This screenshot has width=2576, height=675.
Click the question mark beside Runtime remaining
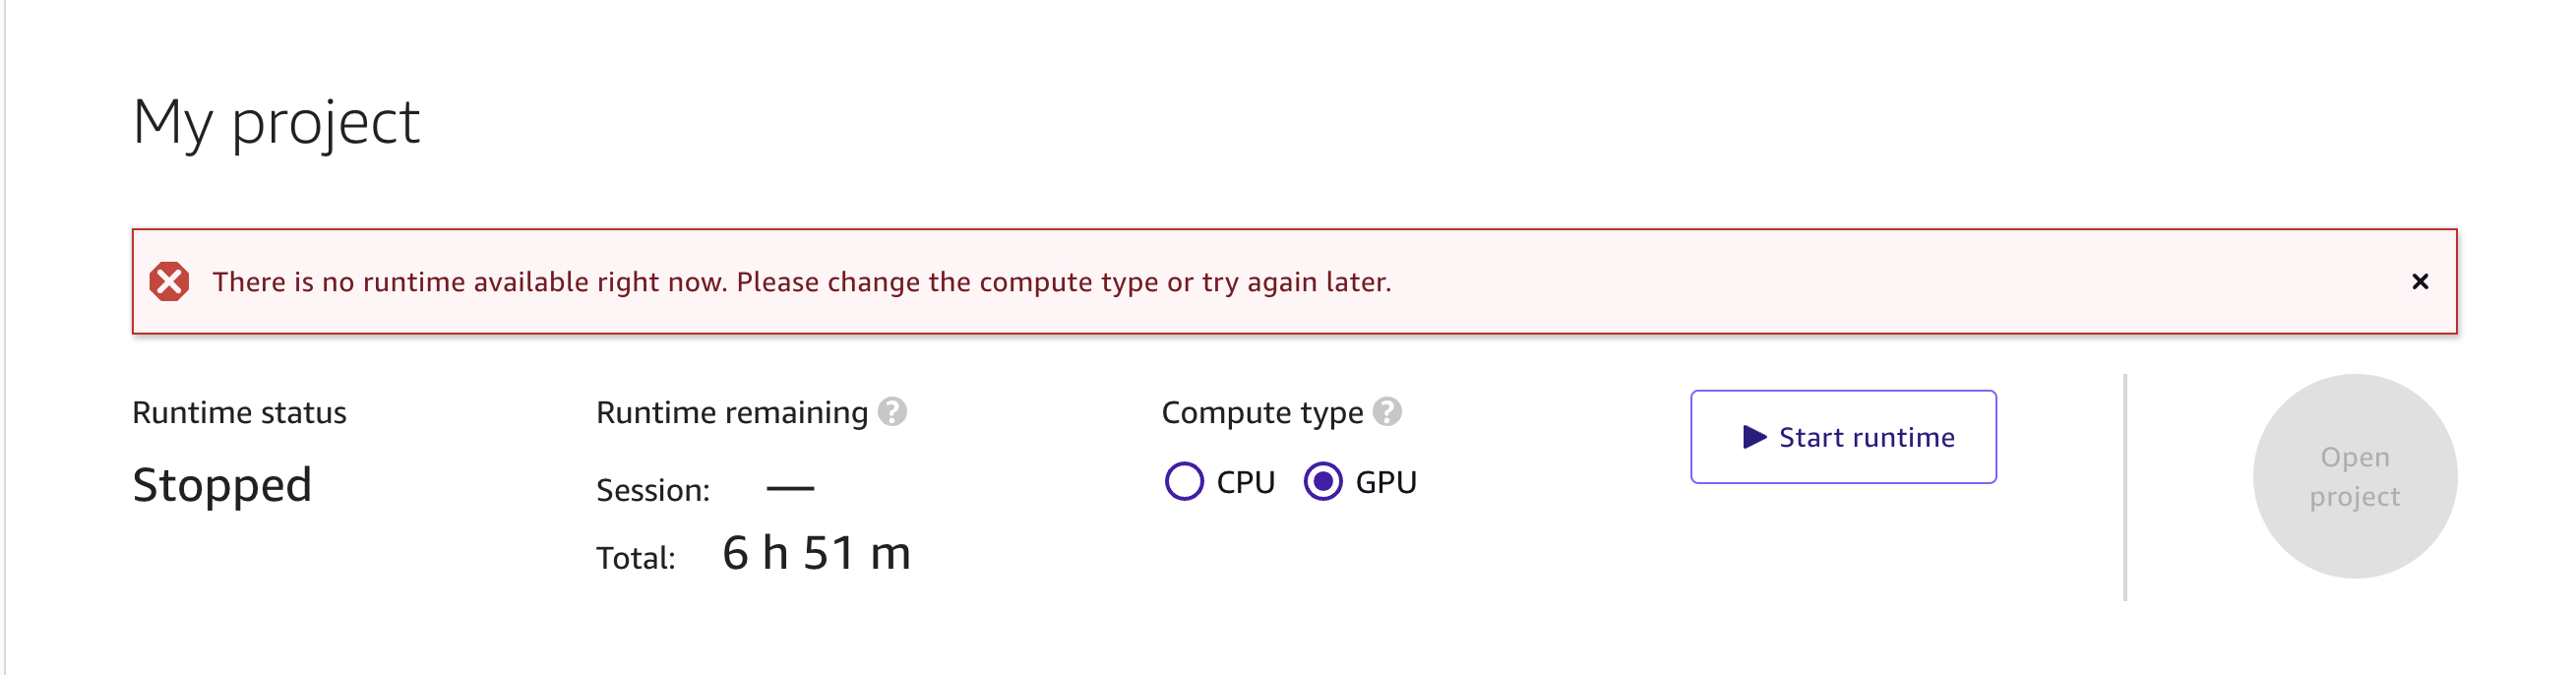(894, 410)
